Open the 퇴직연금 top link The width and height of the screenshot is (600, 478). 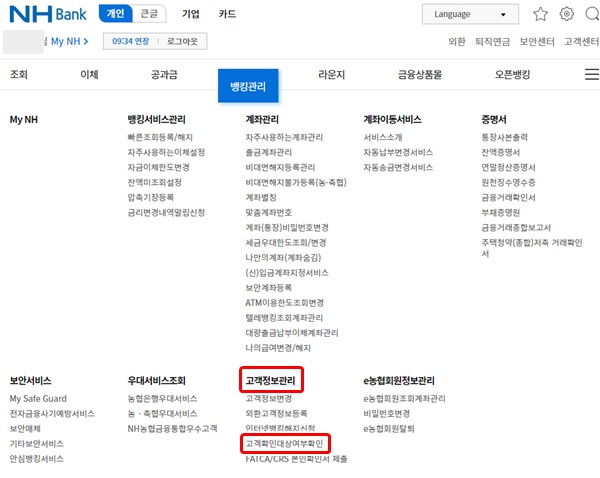coord(492,41)
